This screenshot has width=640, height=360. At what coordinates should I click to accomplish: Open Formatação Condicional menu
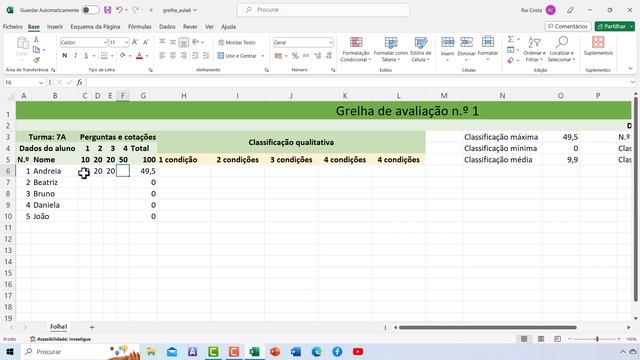356,49
